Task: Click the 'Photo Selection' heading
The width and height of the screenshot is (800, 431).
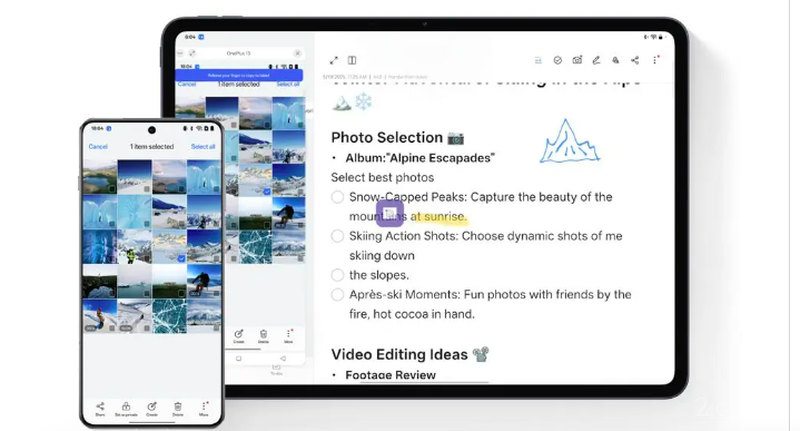Action: pyautogui.click(x=387, y=138)
